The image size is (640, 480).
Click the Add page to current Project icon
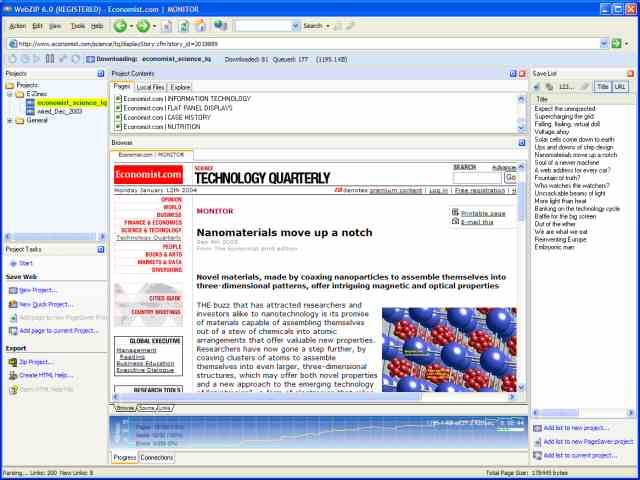tap(13, 331)
